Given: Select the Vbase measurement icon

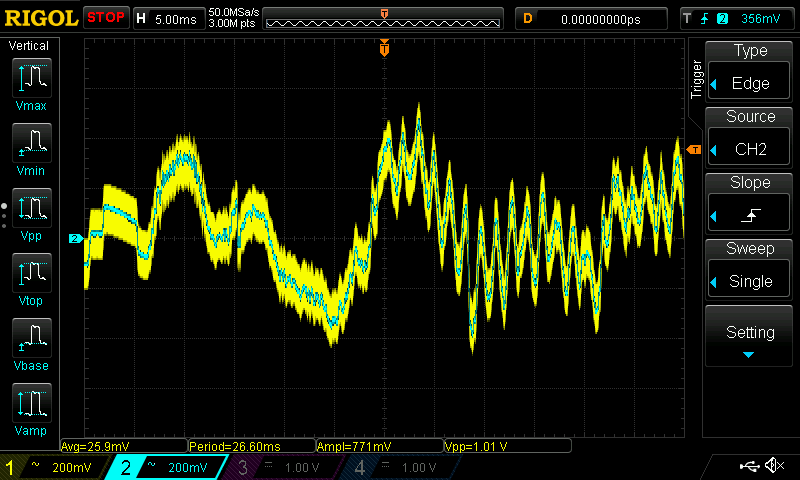Looking at the screenshot, I should point(32,338).
